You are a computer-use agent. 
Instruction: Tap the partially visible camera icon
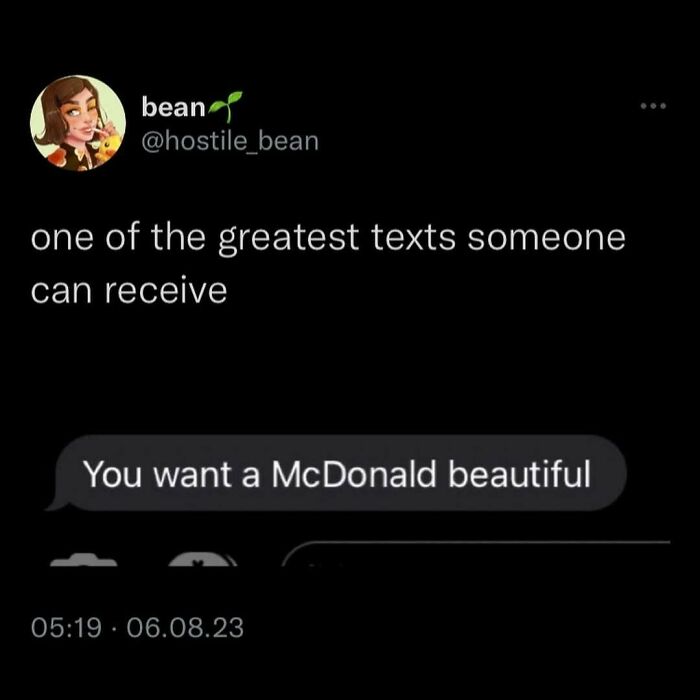83,560
